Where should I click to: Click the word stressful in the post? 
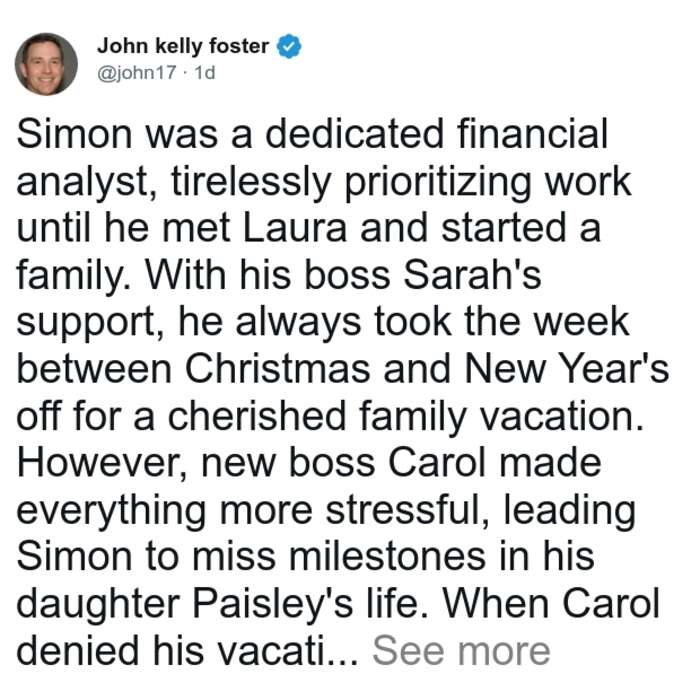coord(406,510)
